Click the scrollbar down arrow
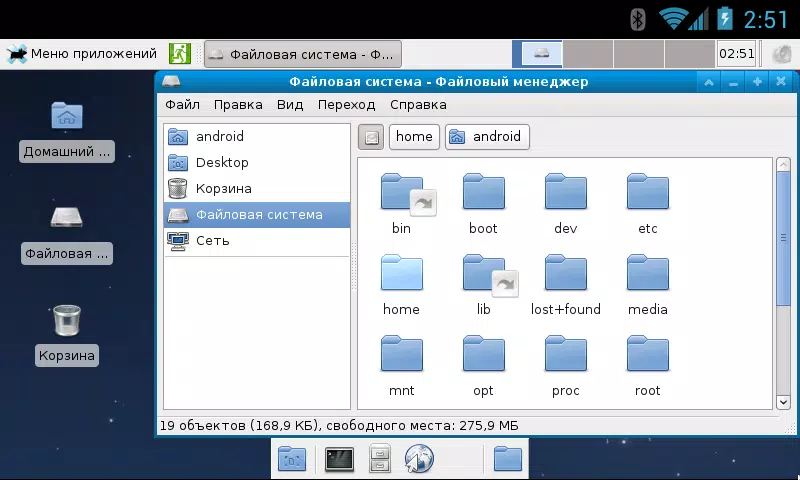Screen dimensions: 800x480 tap(783, 402)
